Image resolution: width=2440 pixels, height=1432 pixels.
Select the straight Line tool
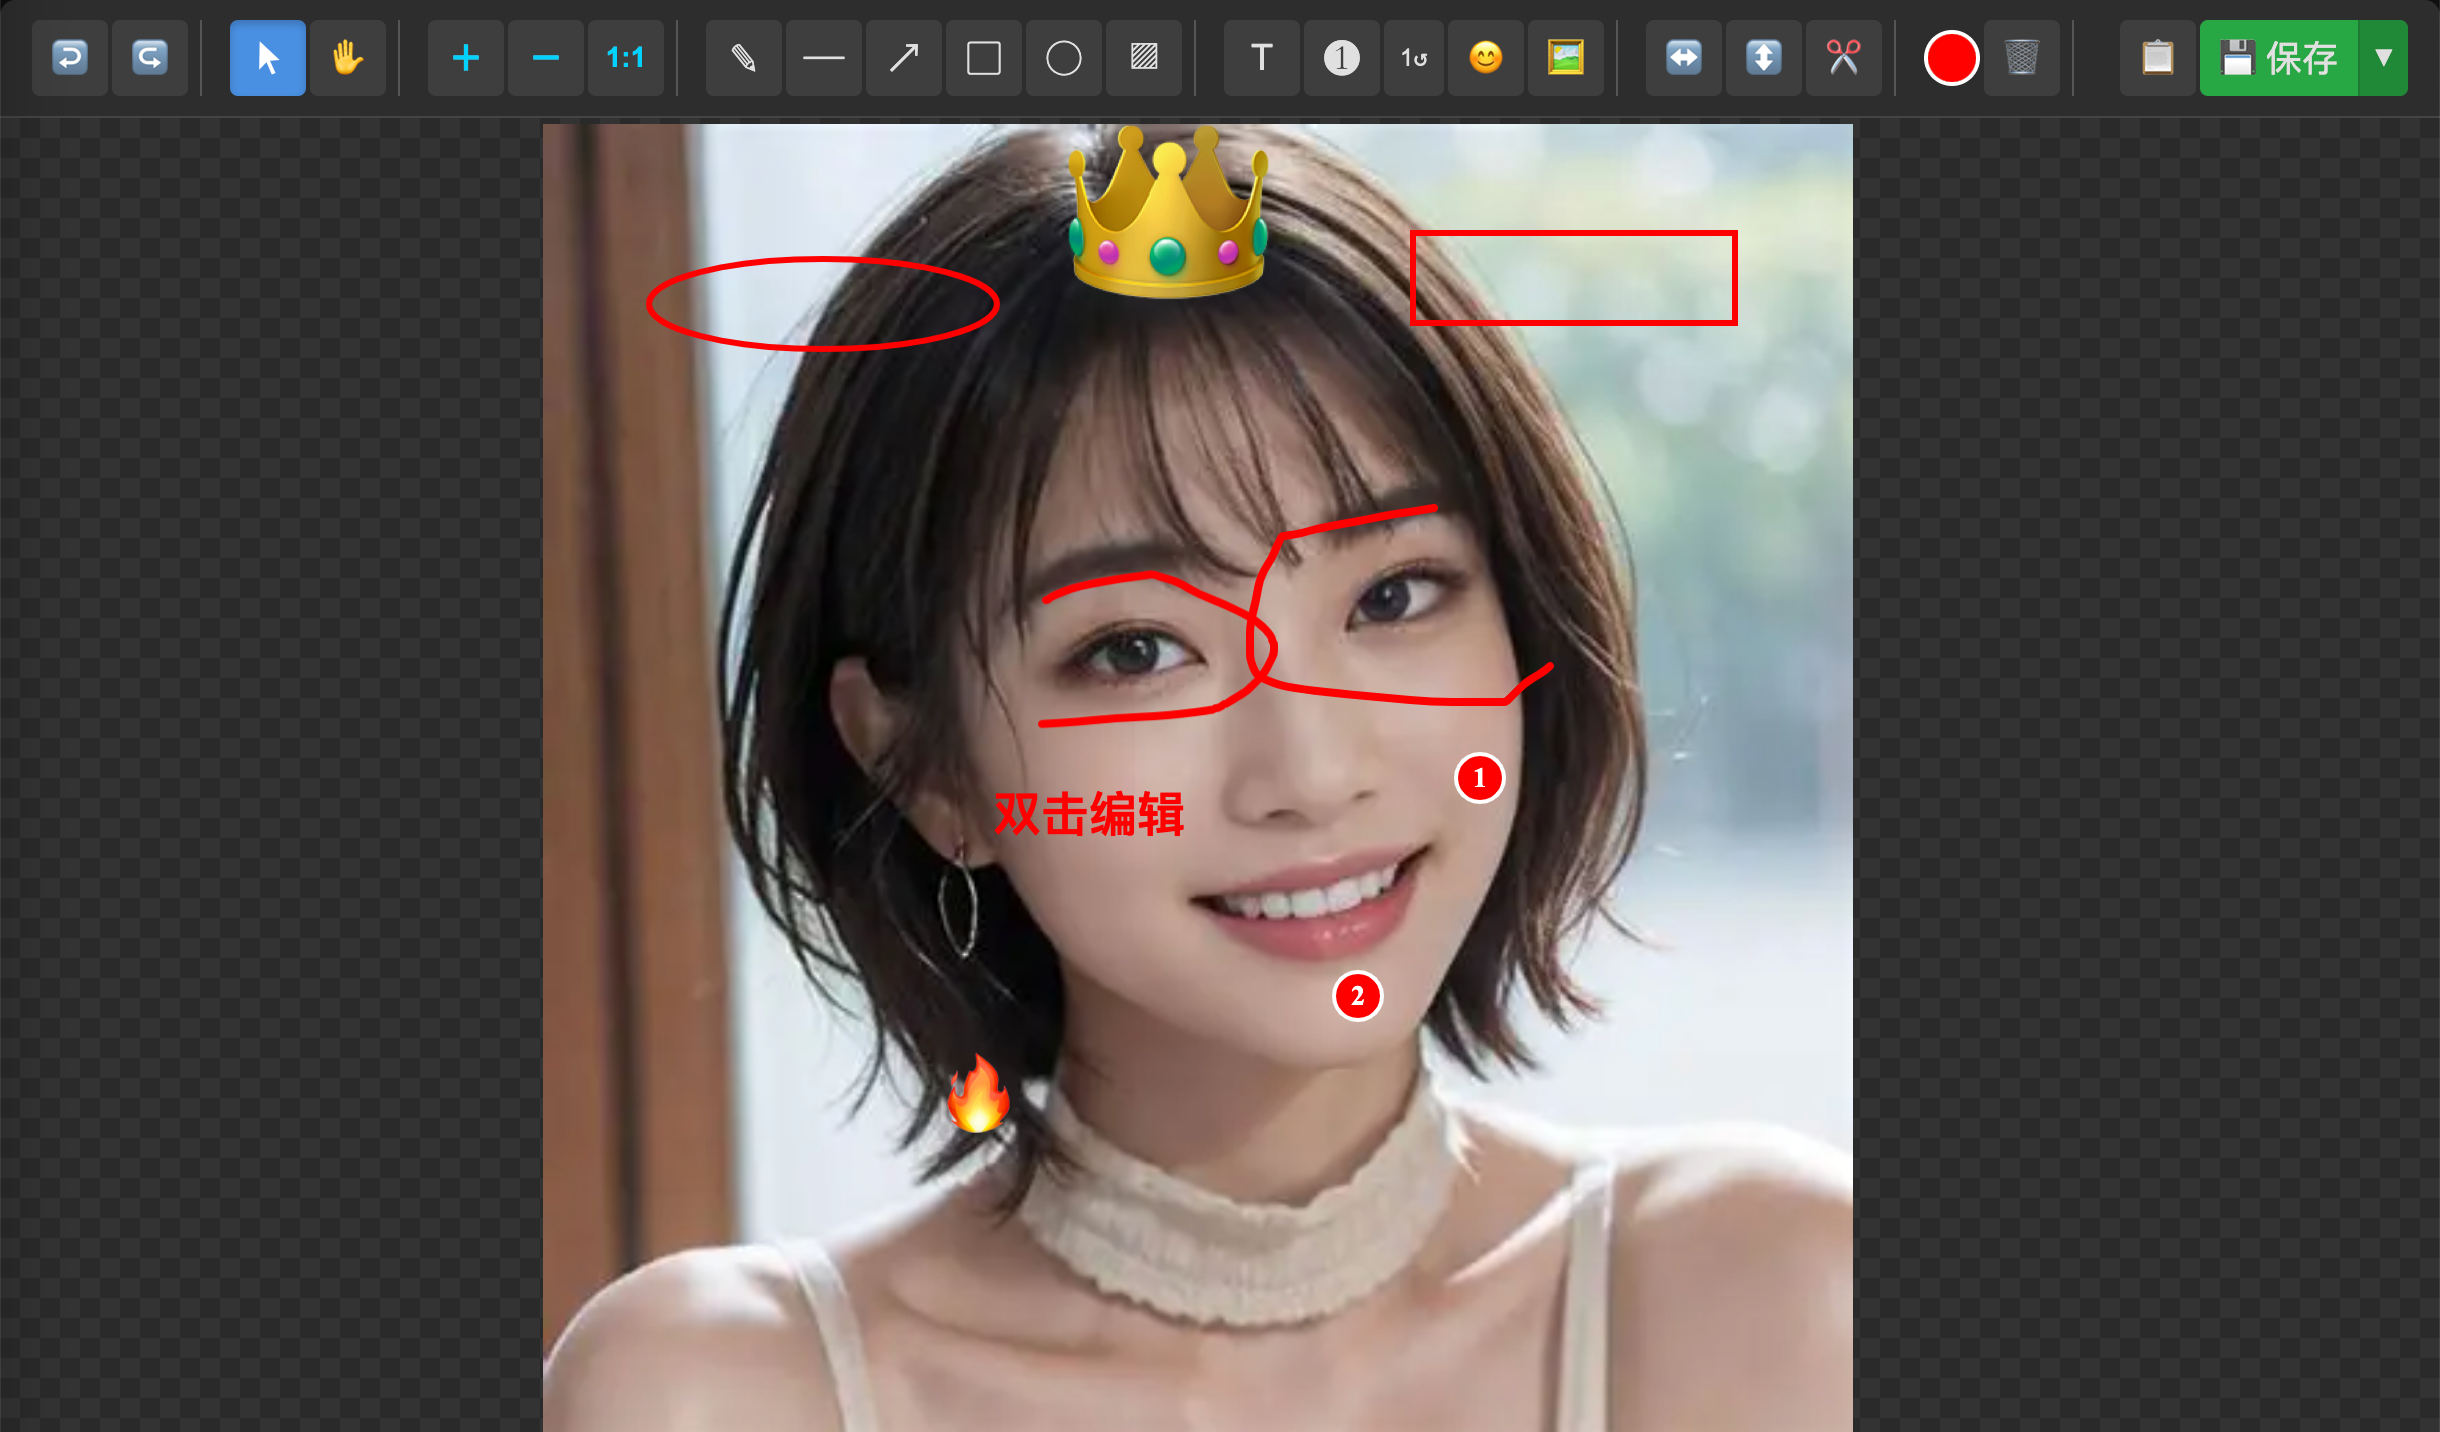(x=822, y=58)
